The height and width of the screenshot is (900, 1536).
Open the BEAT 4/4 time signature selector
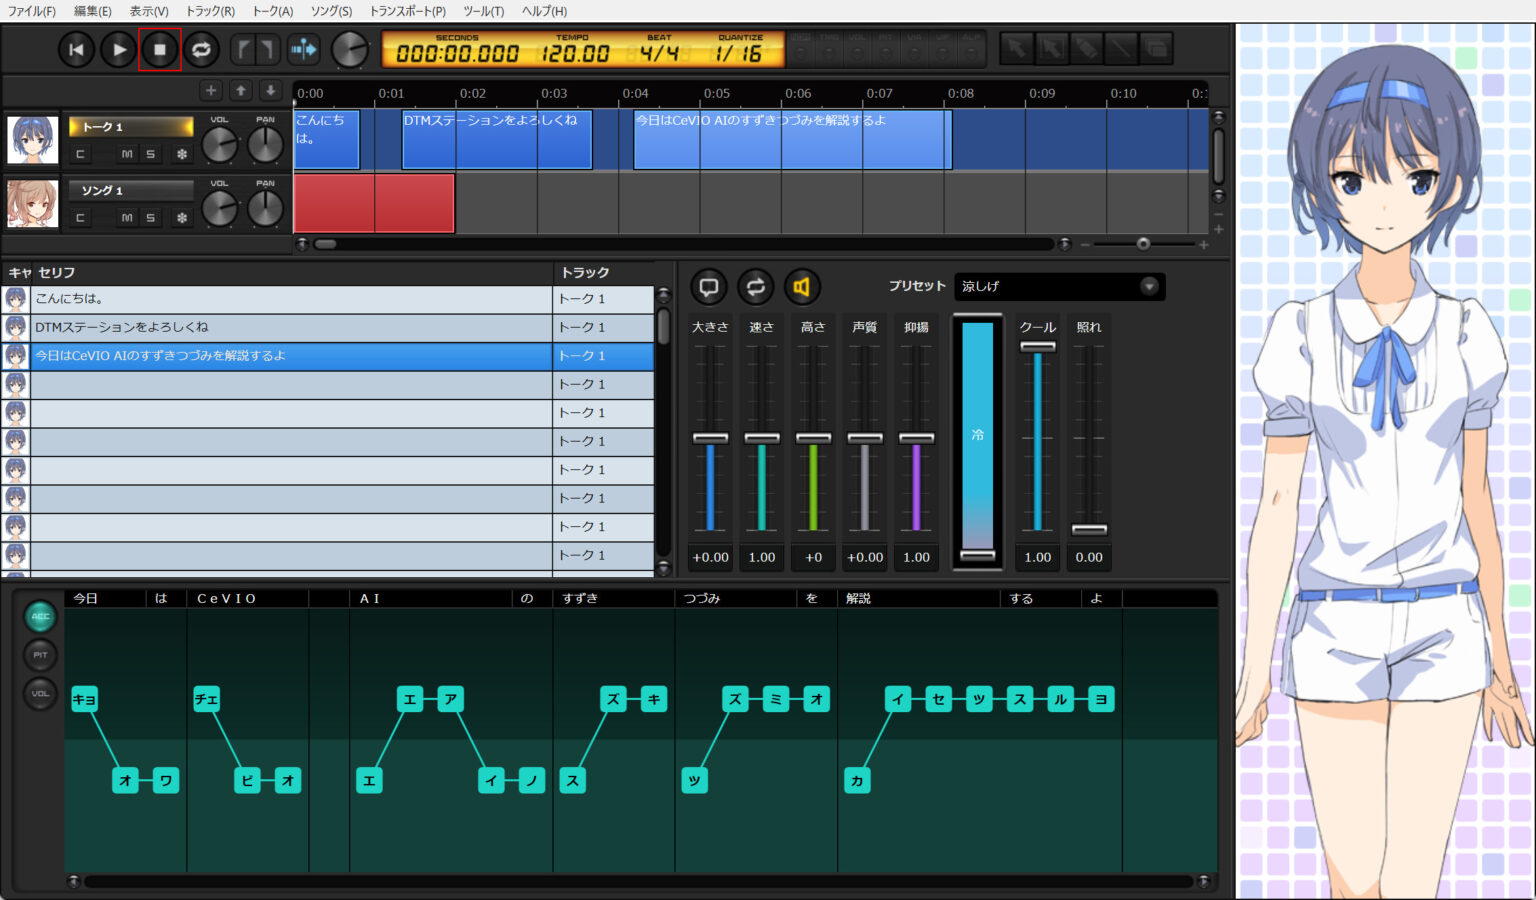[659, 53]
